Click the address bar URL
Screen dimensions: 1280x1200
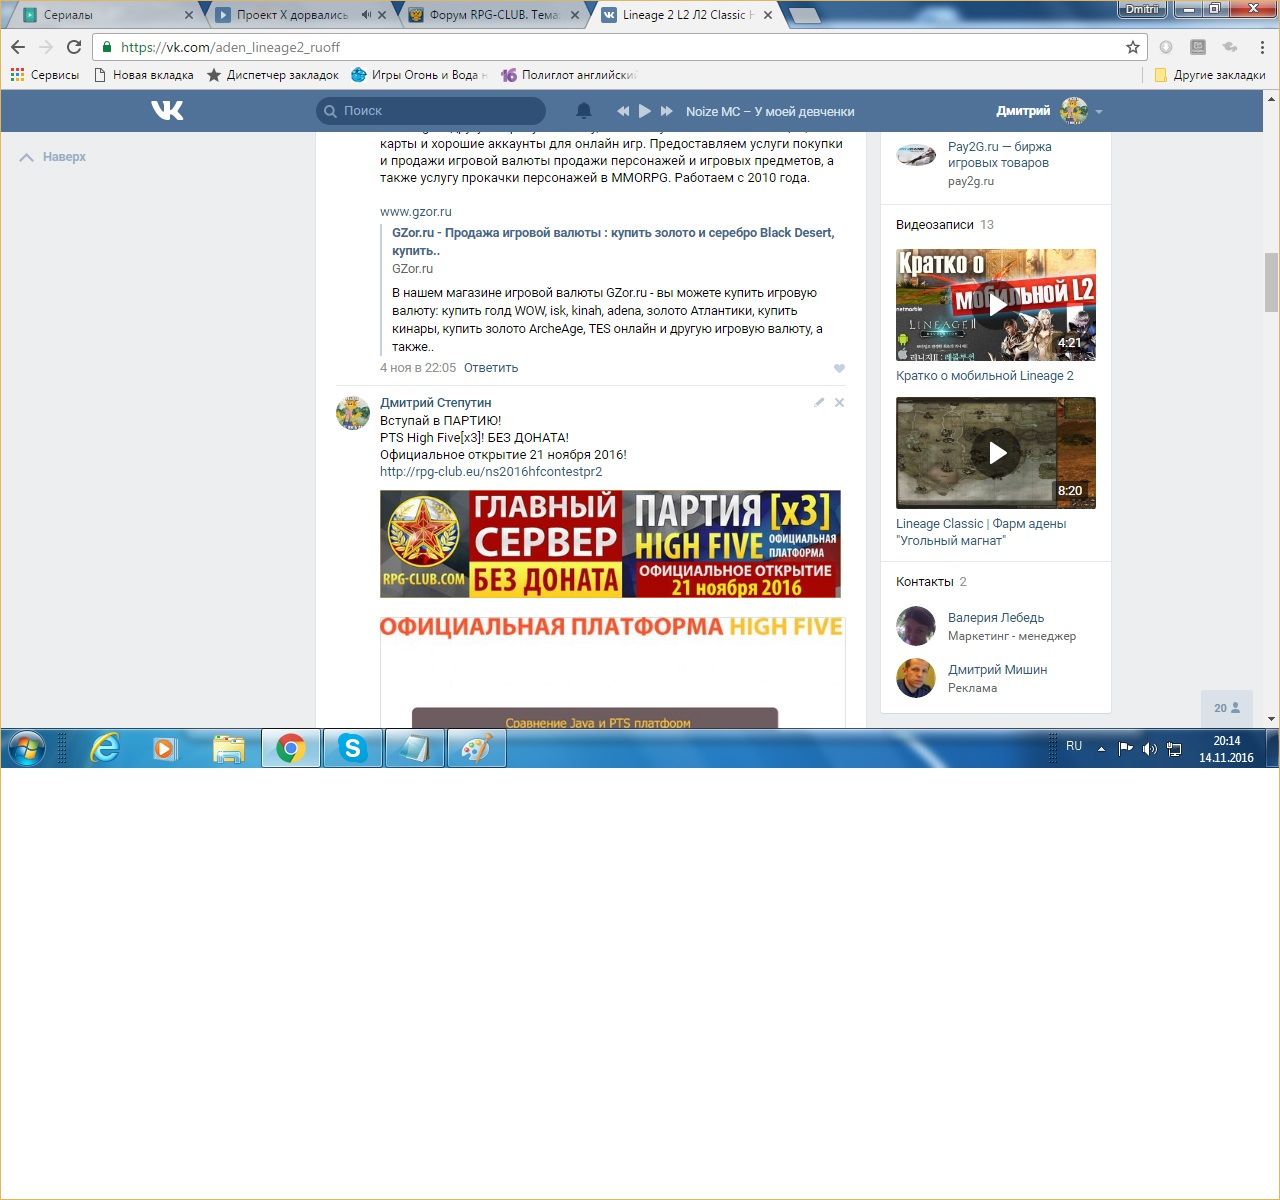pos(230,47)
